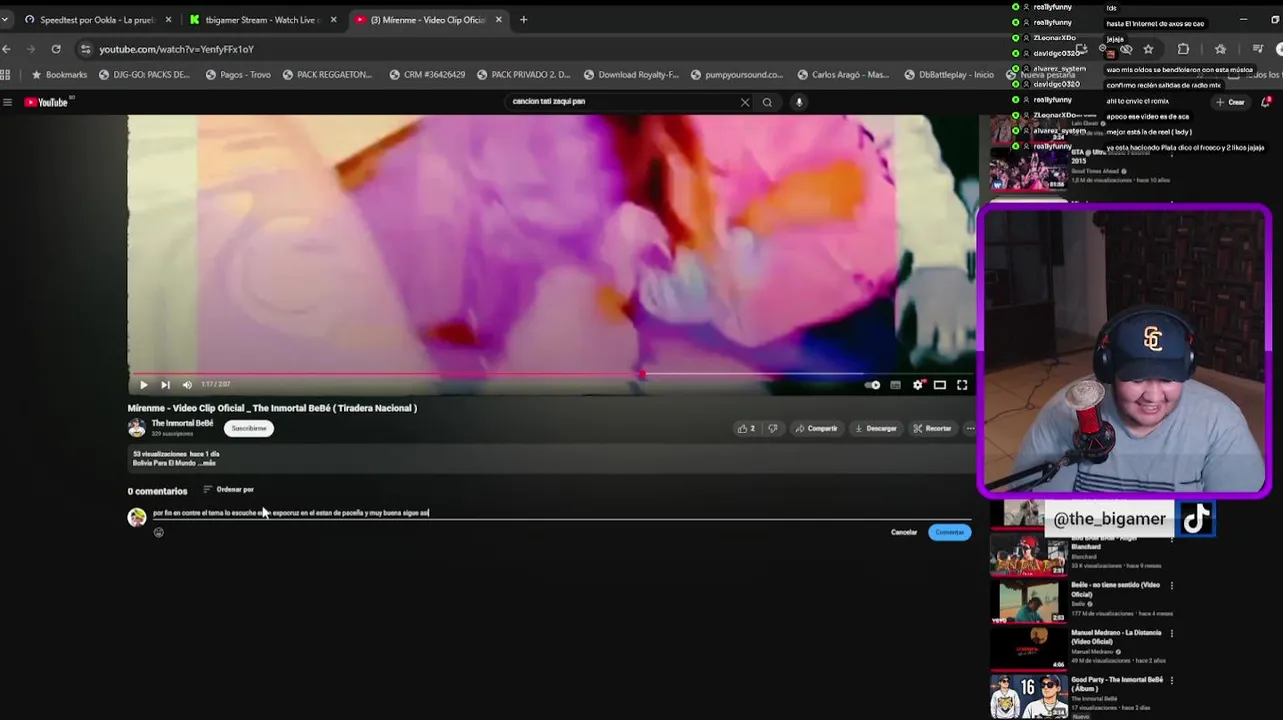Play the Mirenme video
The image size is (1283, 720).
tap(143, 385)
